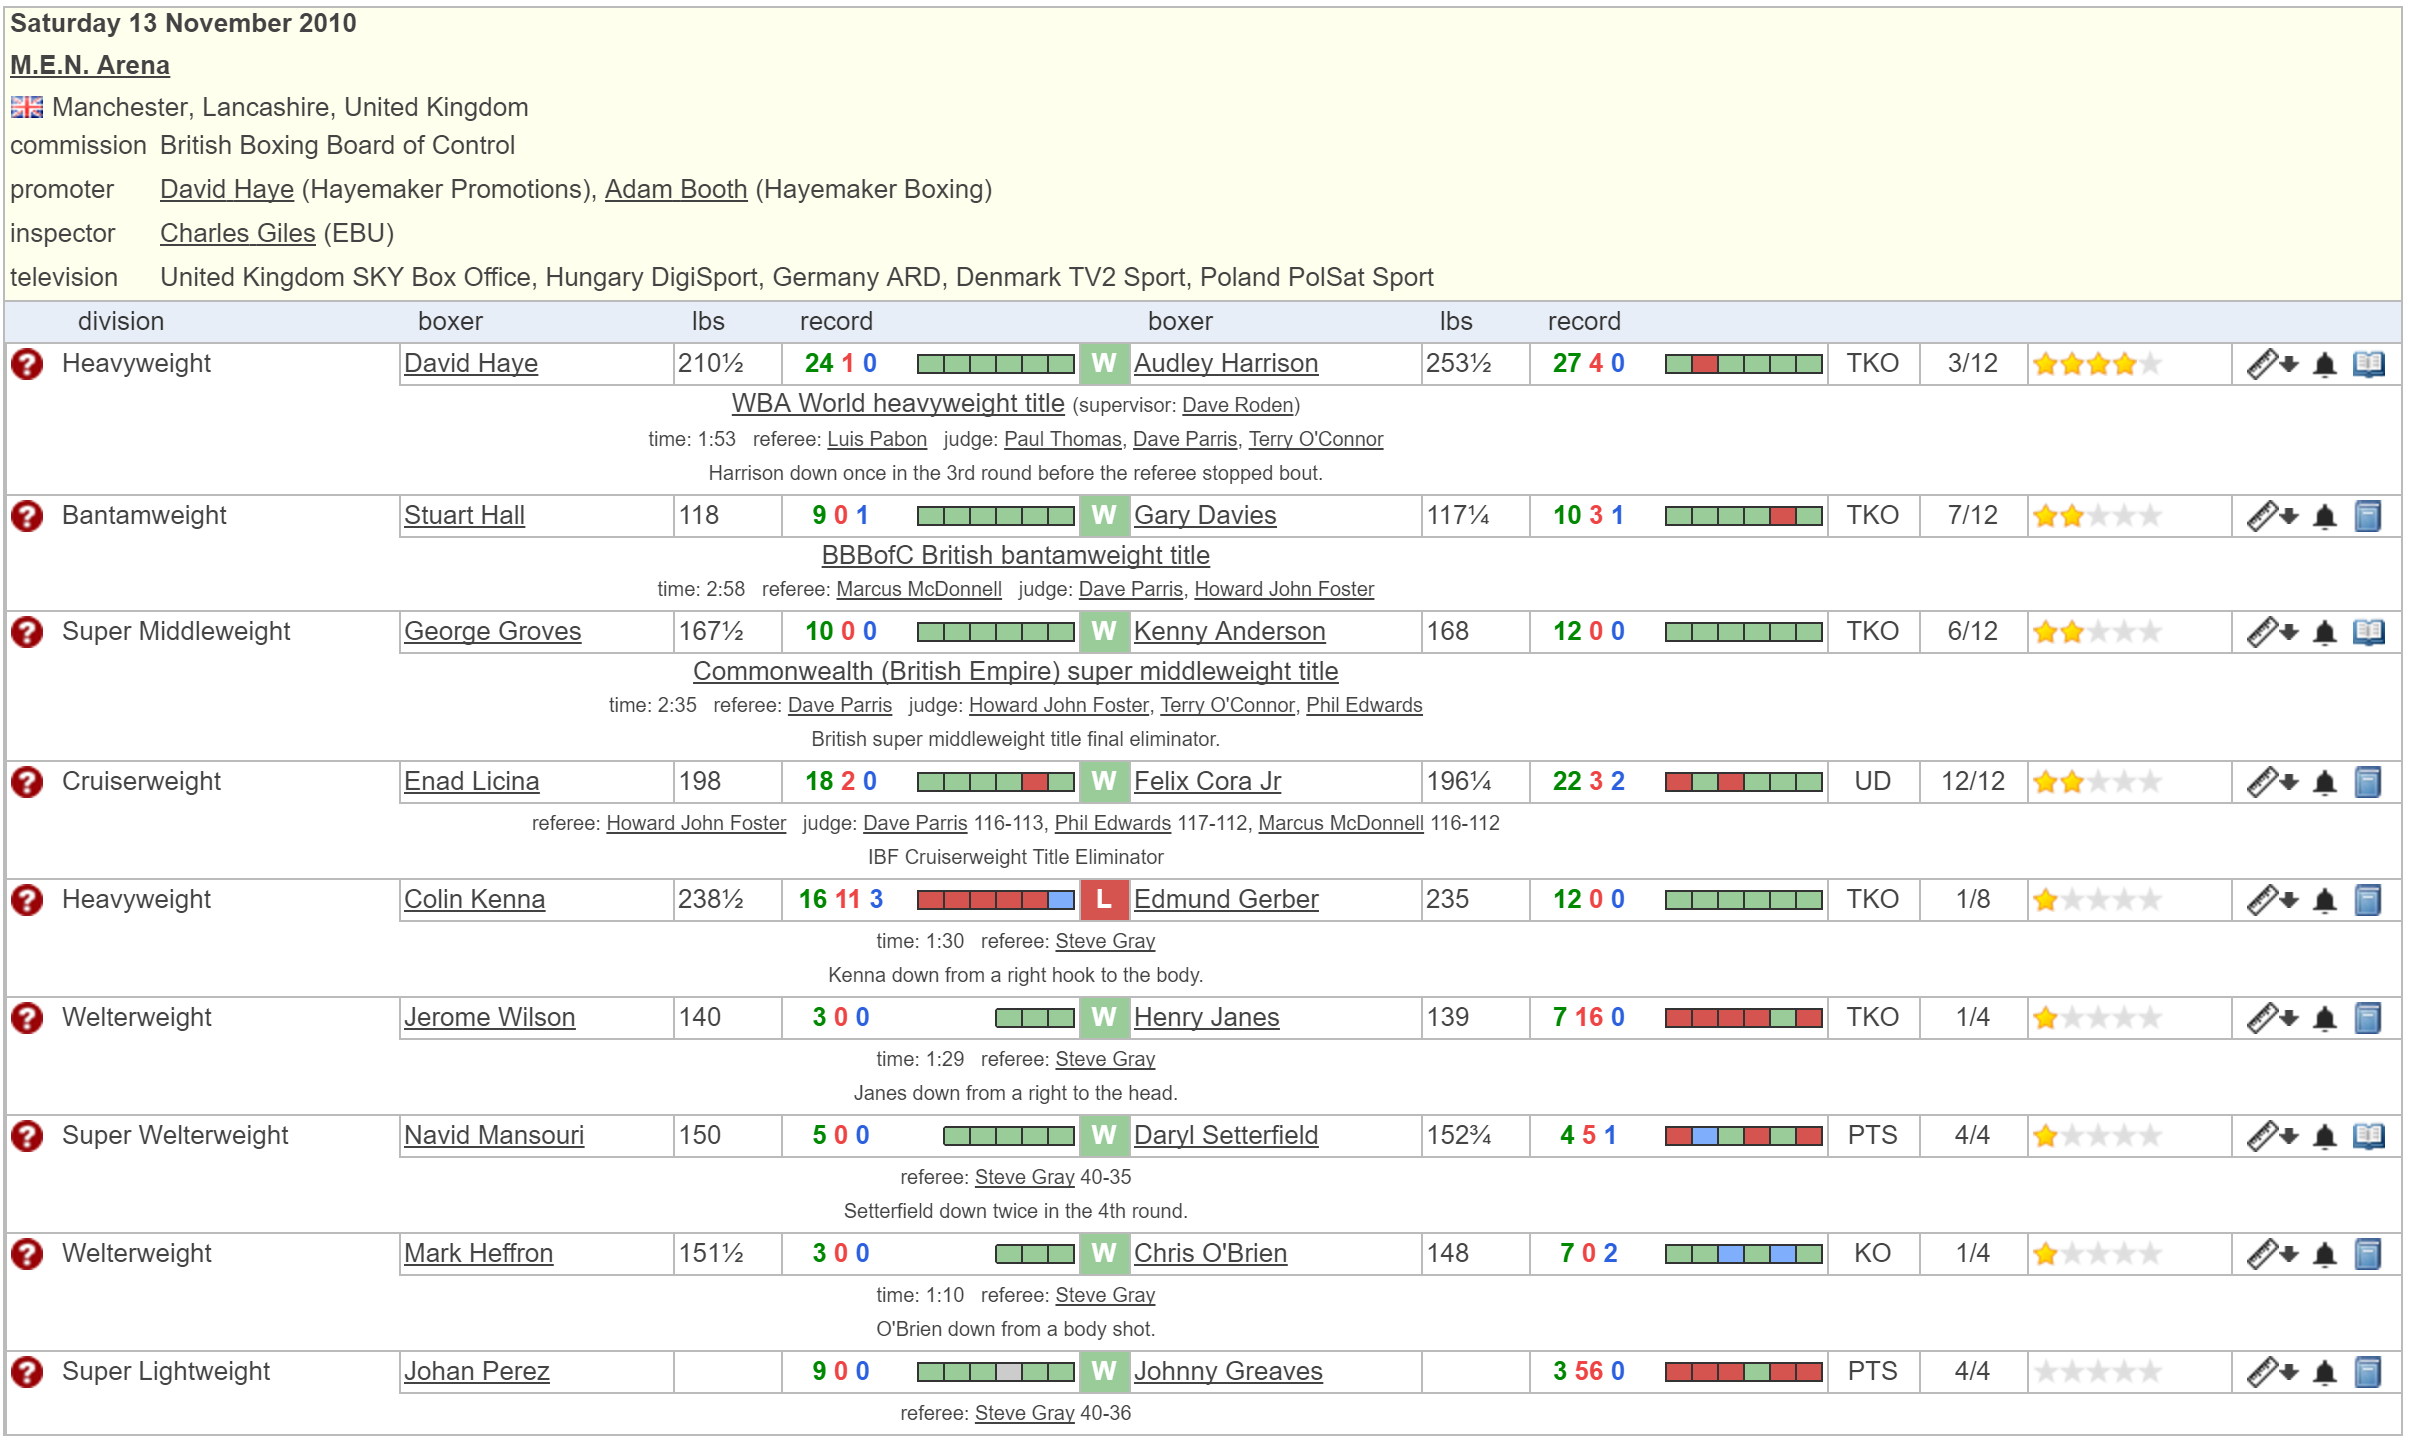Click the bell icon for the Hall vs Davies bout
This screenshot has height=1445, width=2409.
2325,516
